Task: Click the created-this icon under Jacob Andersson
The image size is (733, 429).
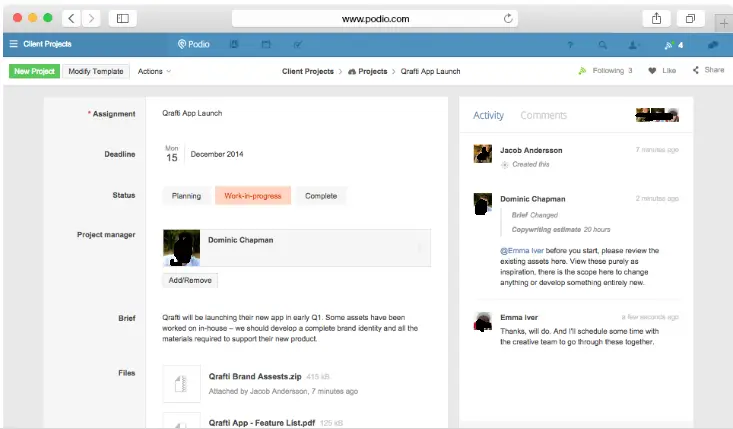Action: point(505,164)
